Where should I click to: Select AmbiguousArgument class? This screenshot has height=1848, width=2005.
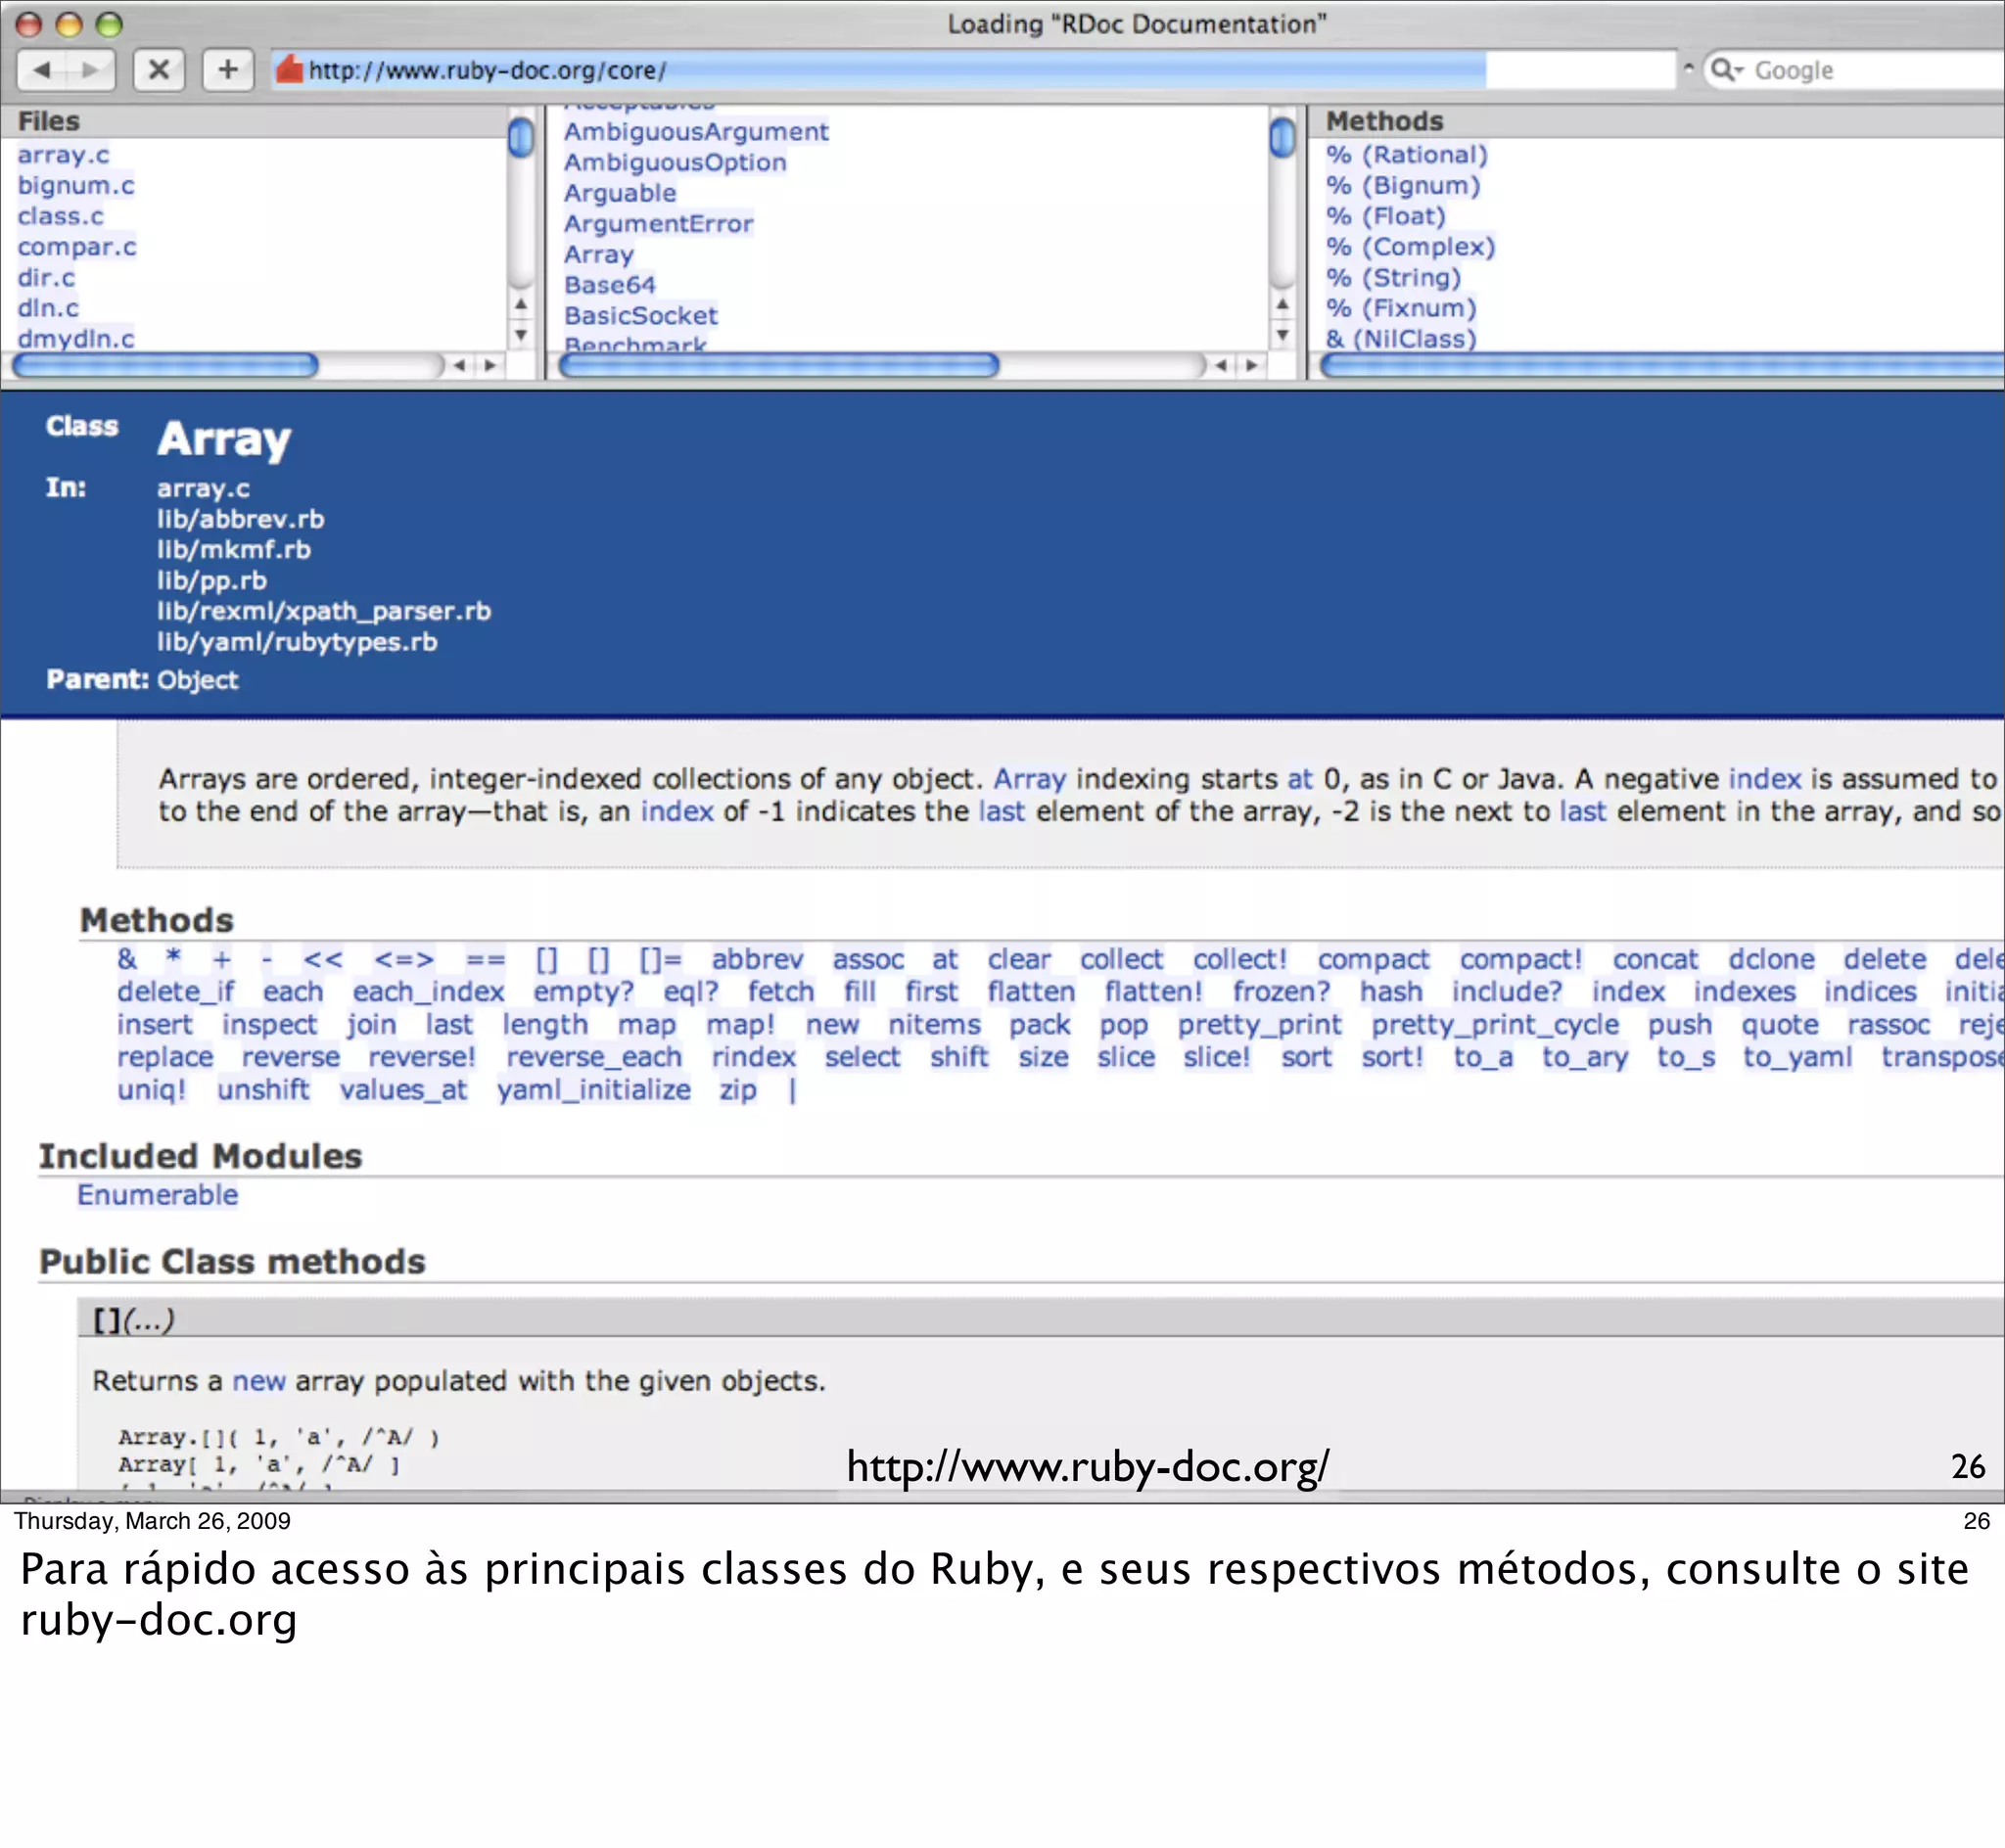point(696,132)
